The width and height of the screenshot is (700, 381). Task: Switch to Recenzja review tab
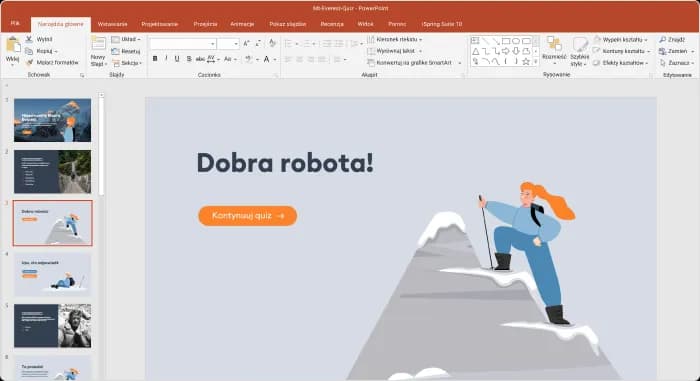(332, 24)
